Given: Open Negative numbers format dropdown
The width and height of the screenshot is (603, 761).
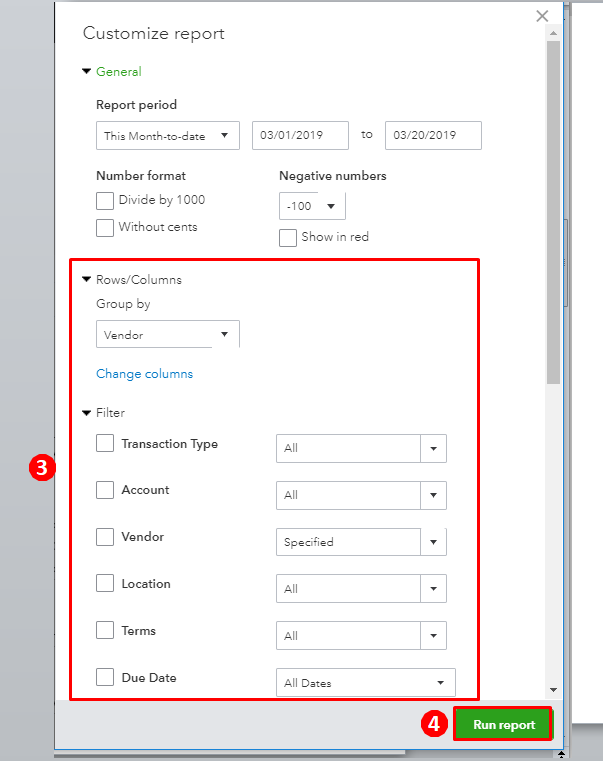Looking at the screenshot, I should coord(312,206).
